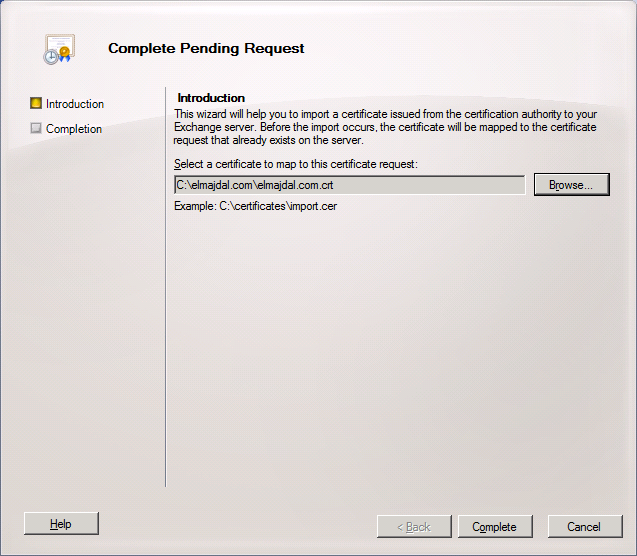Click the bold Introduction heading

pyautogui.click(x=211, y=98)
